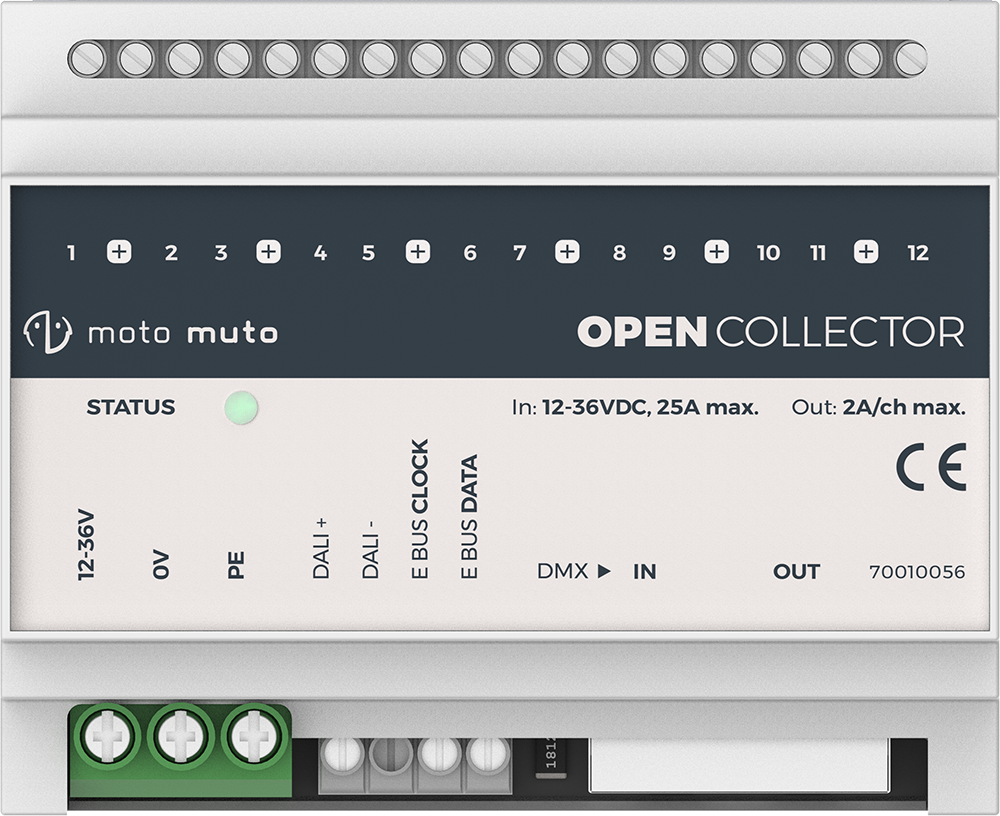Click the bold 'IN' label beside DMX
The width and height of the screenshot is (1000, 816).
pos(645,572)
